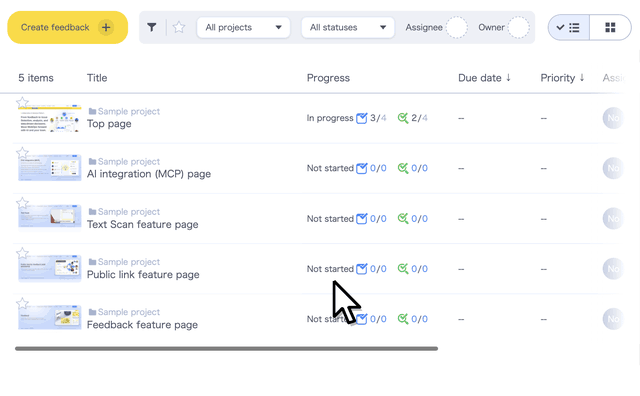Screen dimensions: 640x396
Task: Click the Title column header
Action: [97, 78]
